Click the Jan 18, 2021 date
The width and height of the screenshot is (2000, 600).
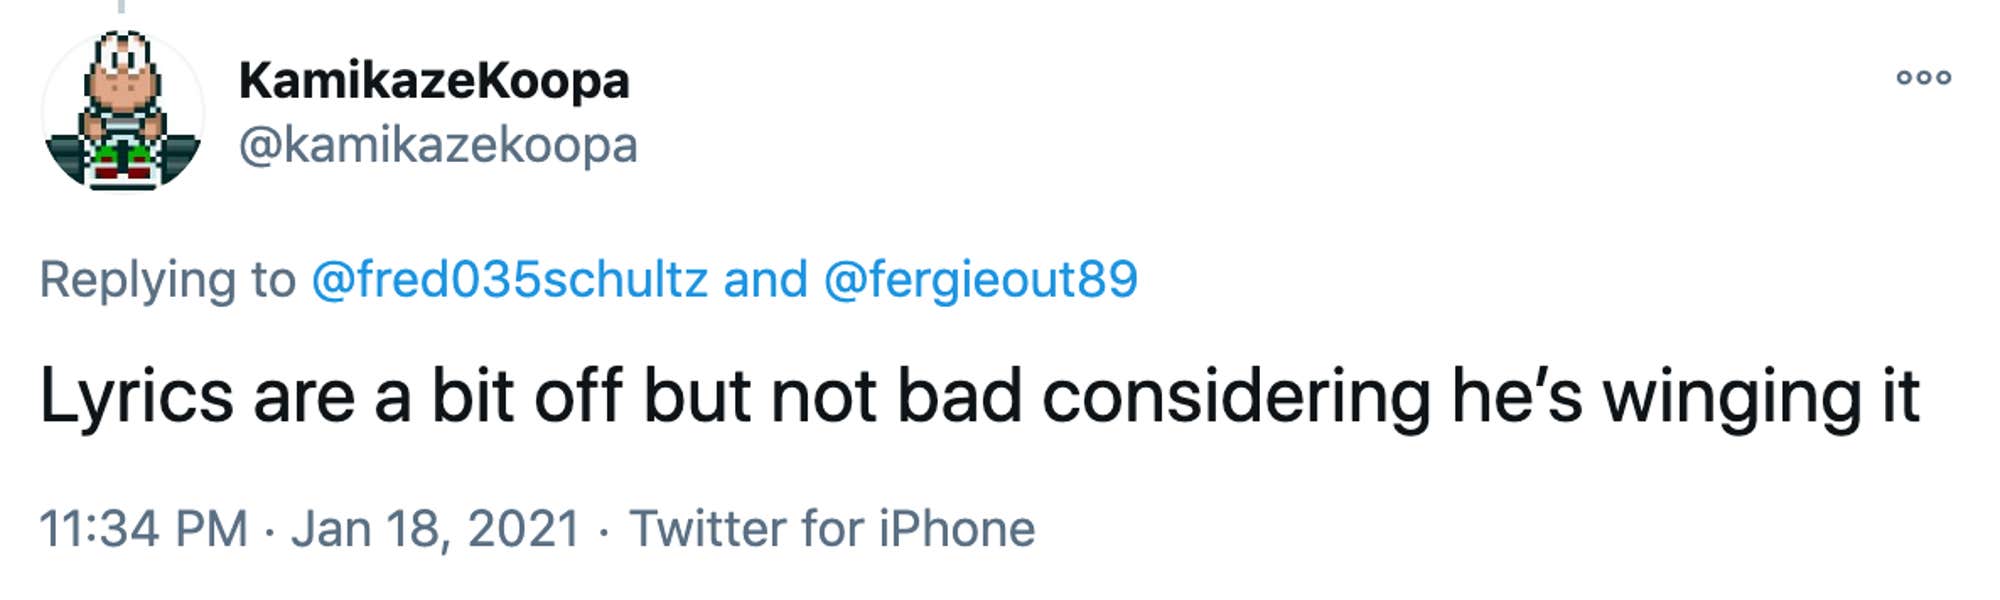(x=435, y=528)
